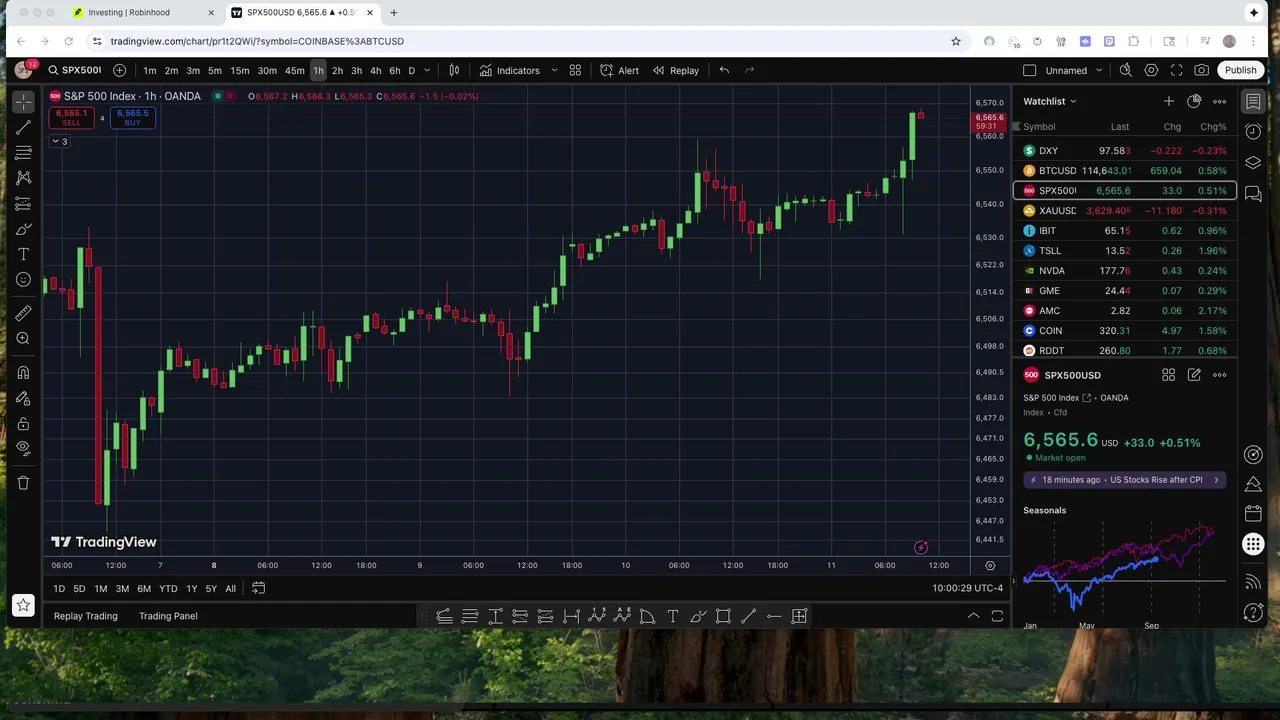This screenshot has width=1280, height=720.
Task: Enter fullscreen mode
Action: pyautogui.click(x=1176, y=70)
